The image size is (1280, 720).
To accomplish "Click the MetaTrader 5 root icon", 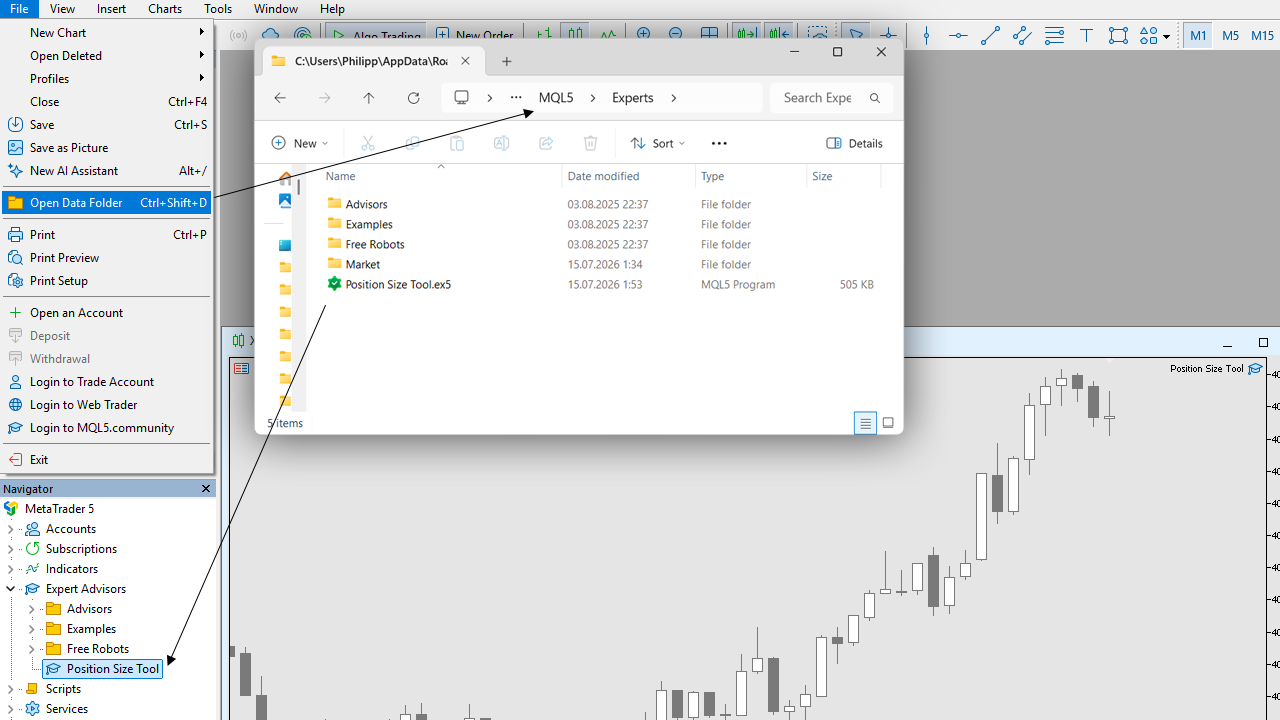I will click(12, 509).
